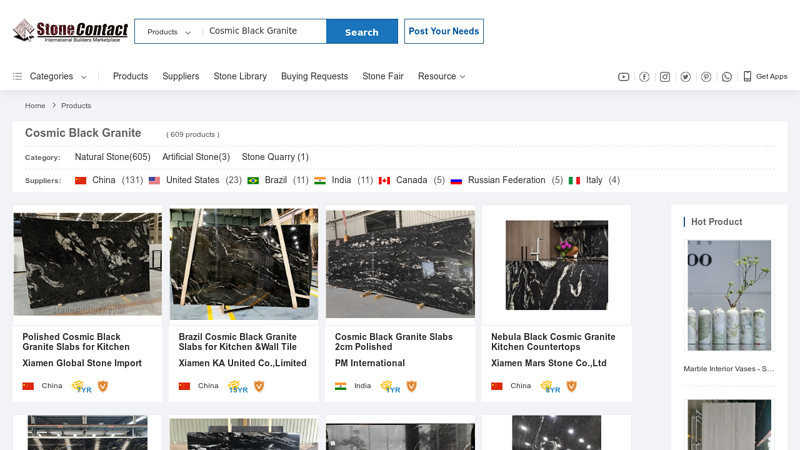This screenshot has height=450, width=800.
Task: Click the Cosmic Black Granite search field
Action: [263, 31]
